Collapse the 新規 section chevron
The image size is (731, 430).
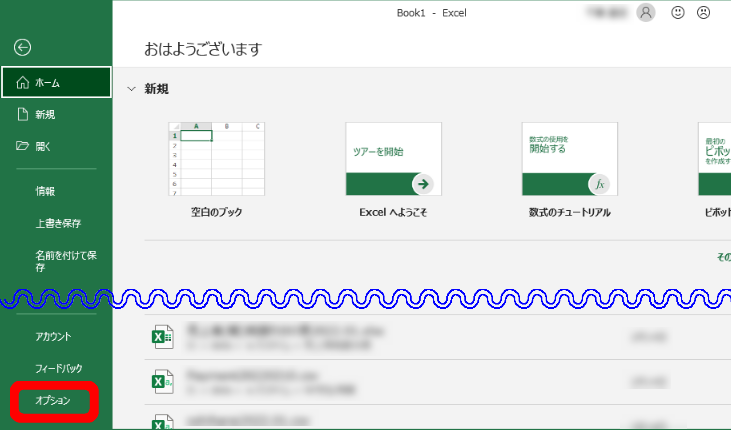point(130,89)
